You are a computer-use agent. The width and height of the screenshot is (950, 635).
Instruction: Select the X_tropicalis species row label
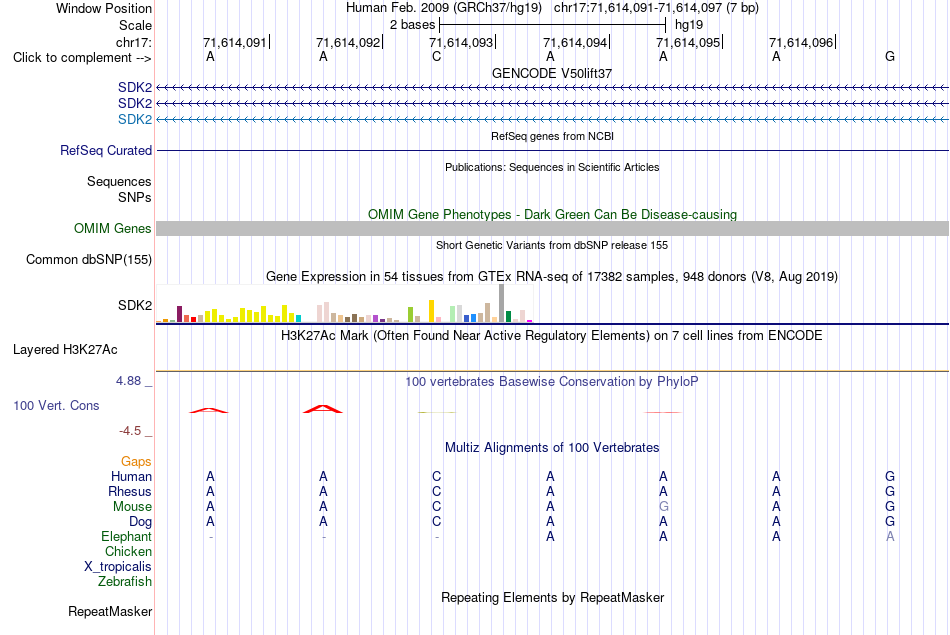[x=118, y=567]
